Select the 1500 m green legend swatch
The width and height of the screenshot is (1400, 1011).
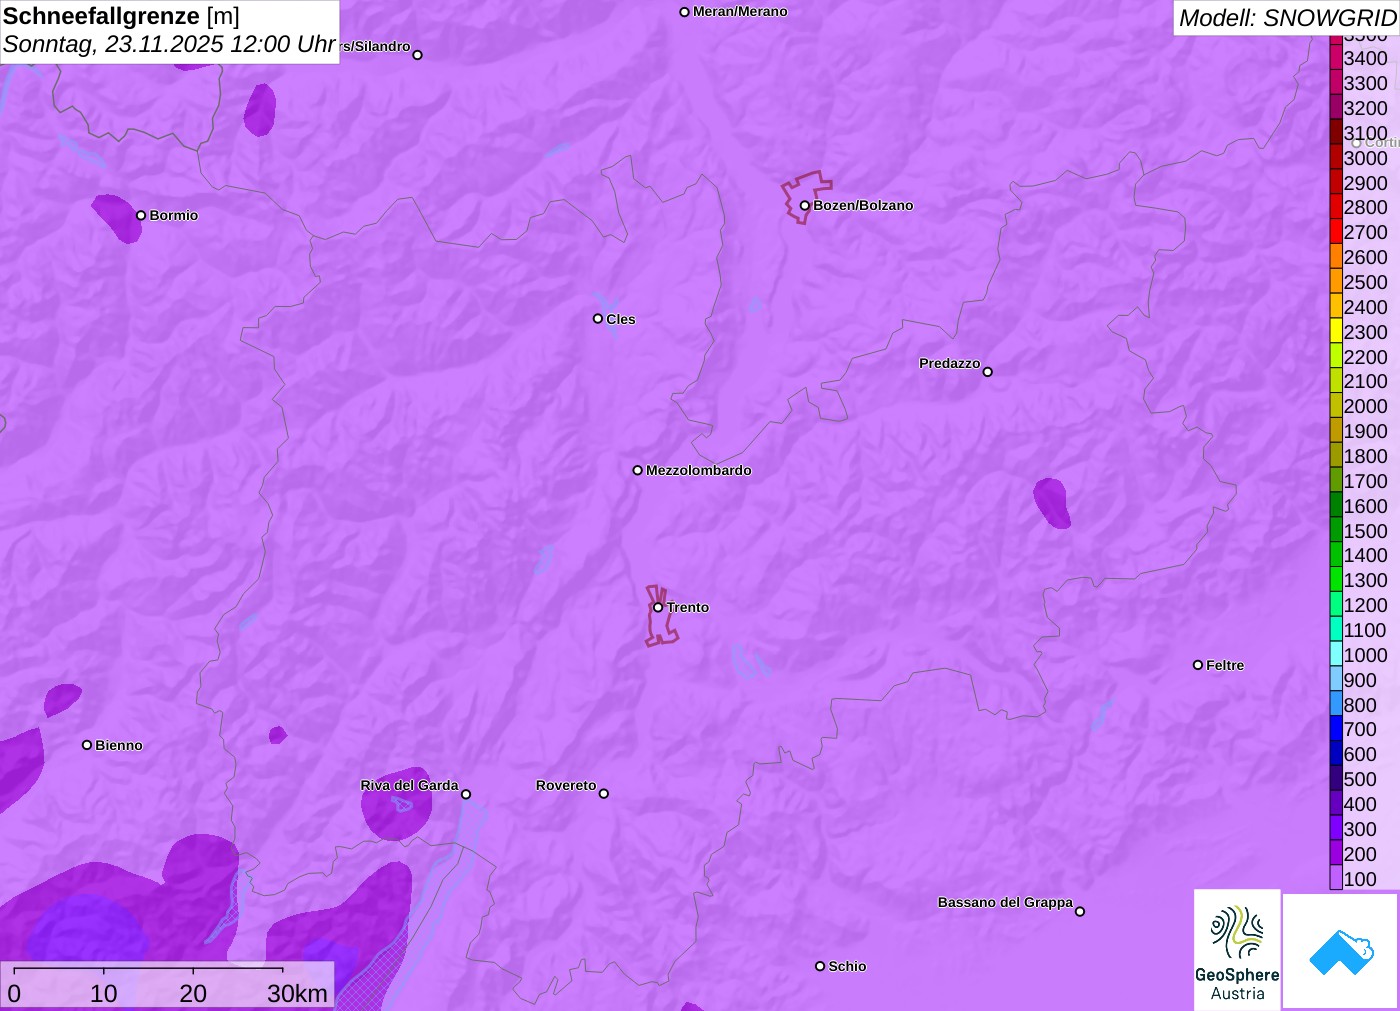coord(1336,530)
